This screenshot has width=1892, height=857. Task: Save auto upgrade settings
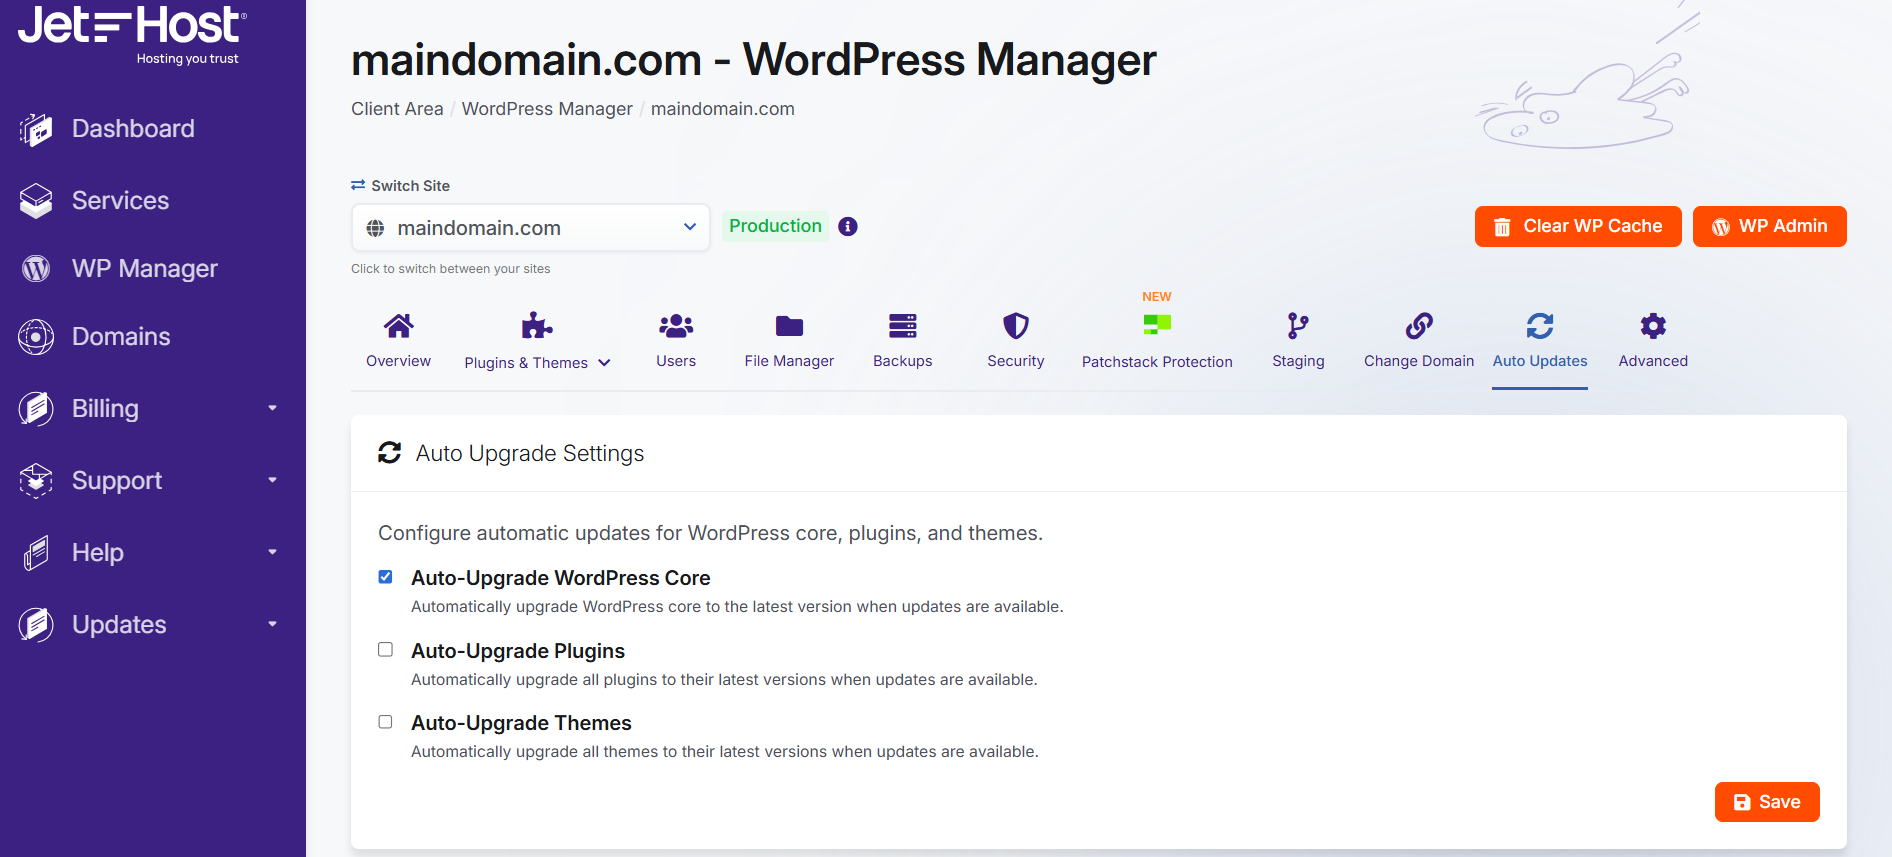click(1767, 802)
